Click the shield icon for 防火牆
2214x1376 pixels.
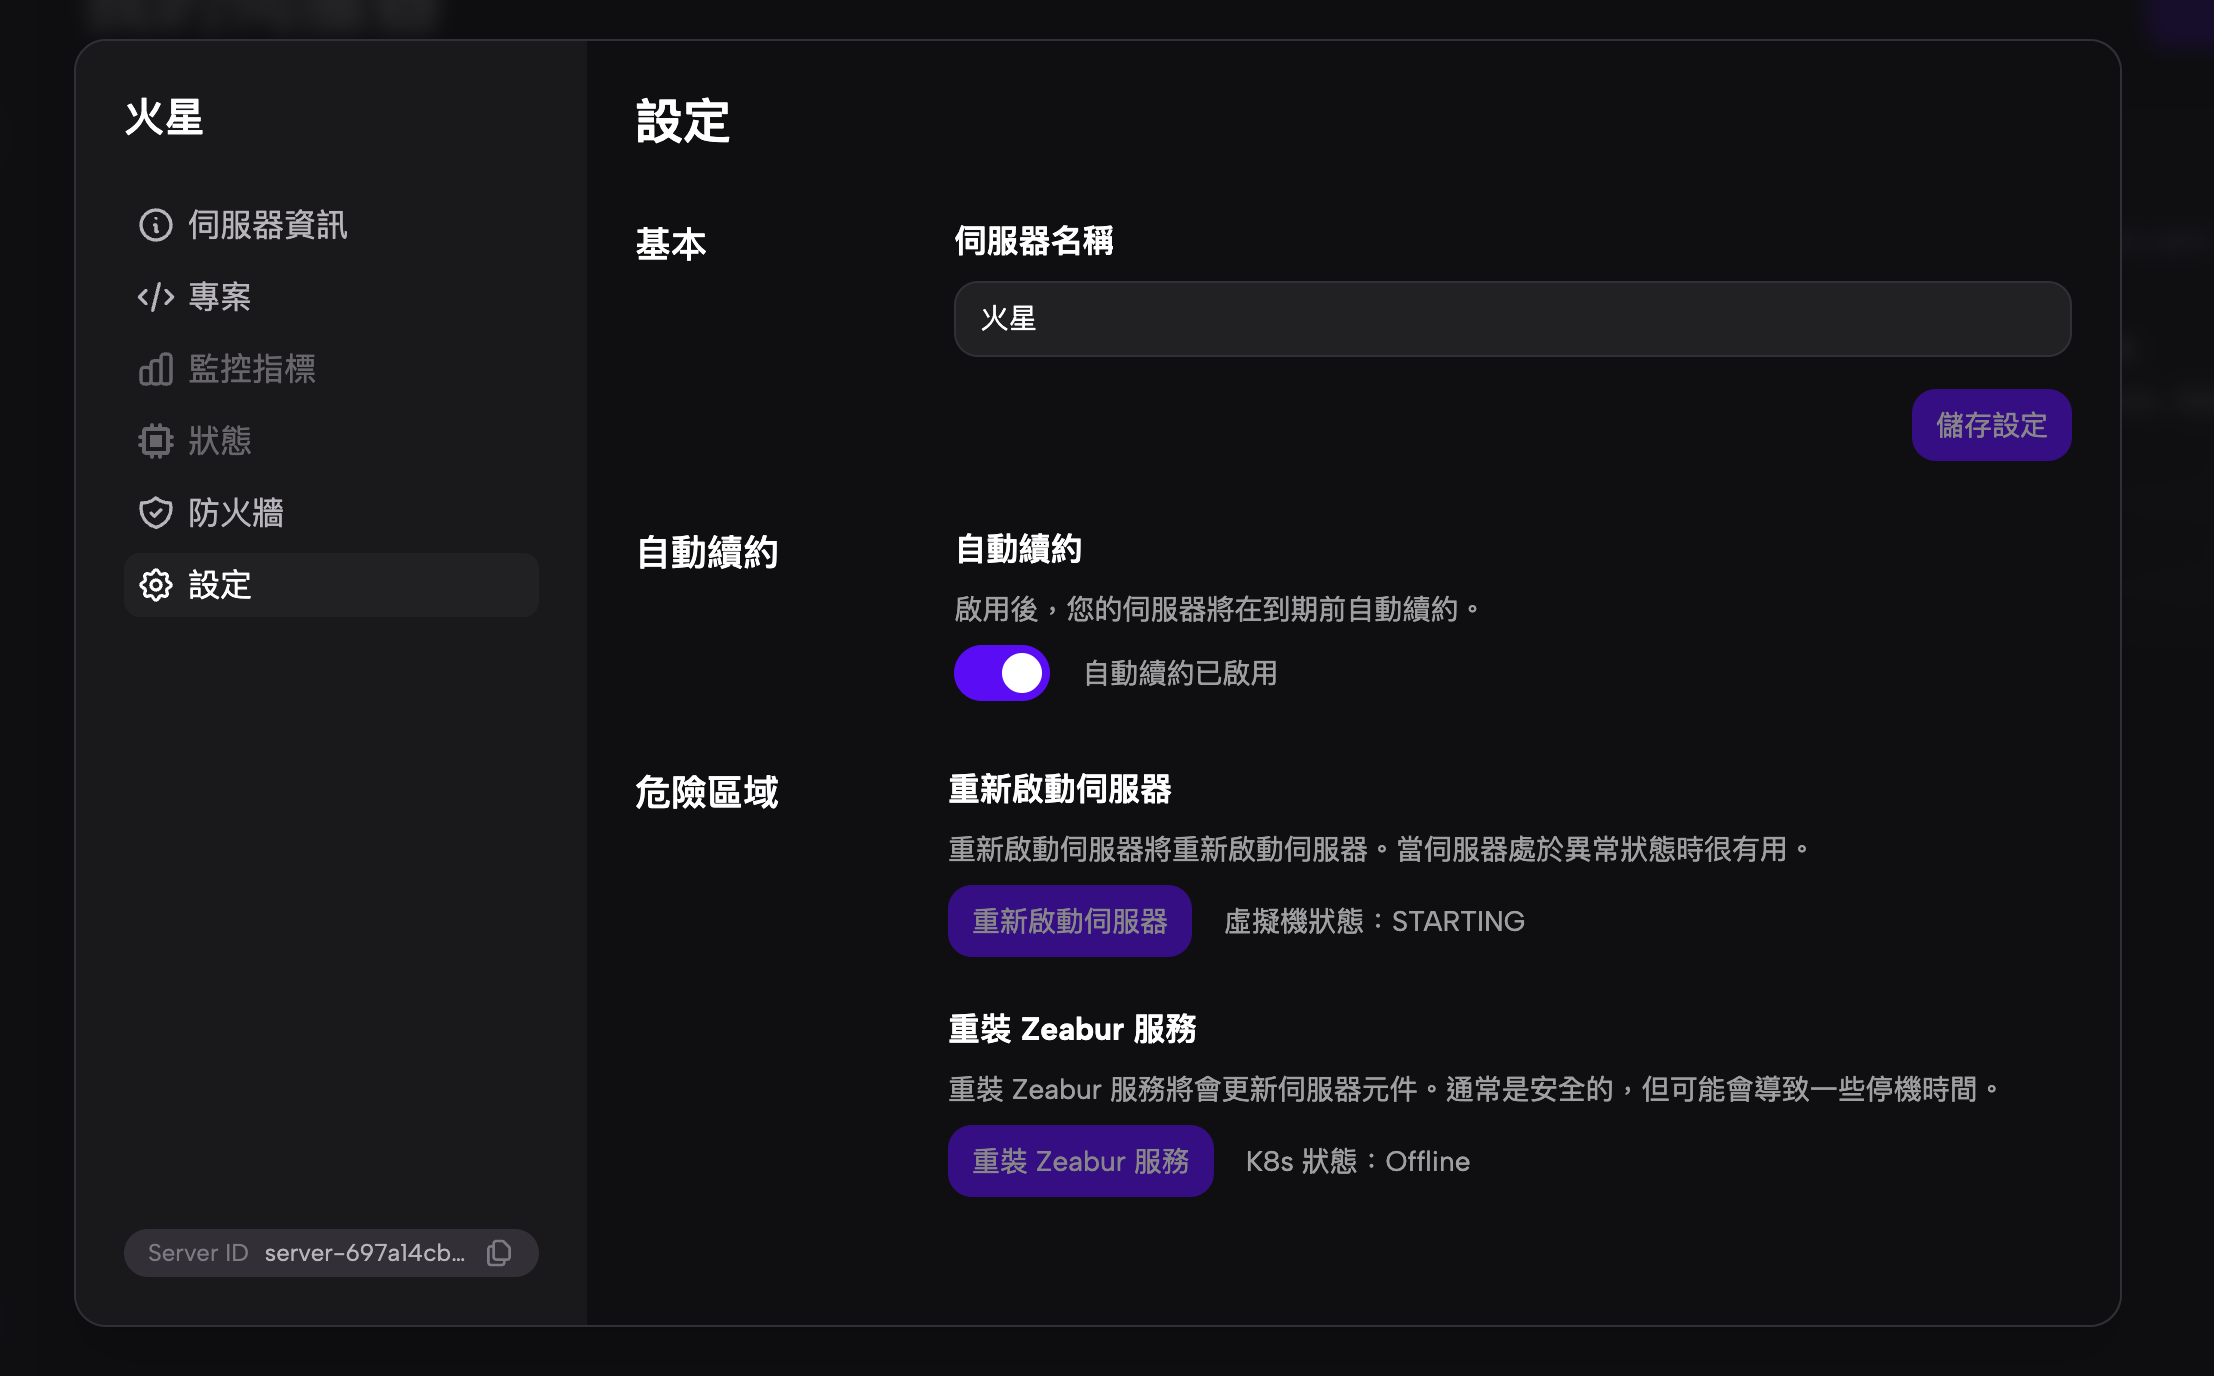point(155,513)
